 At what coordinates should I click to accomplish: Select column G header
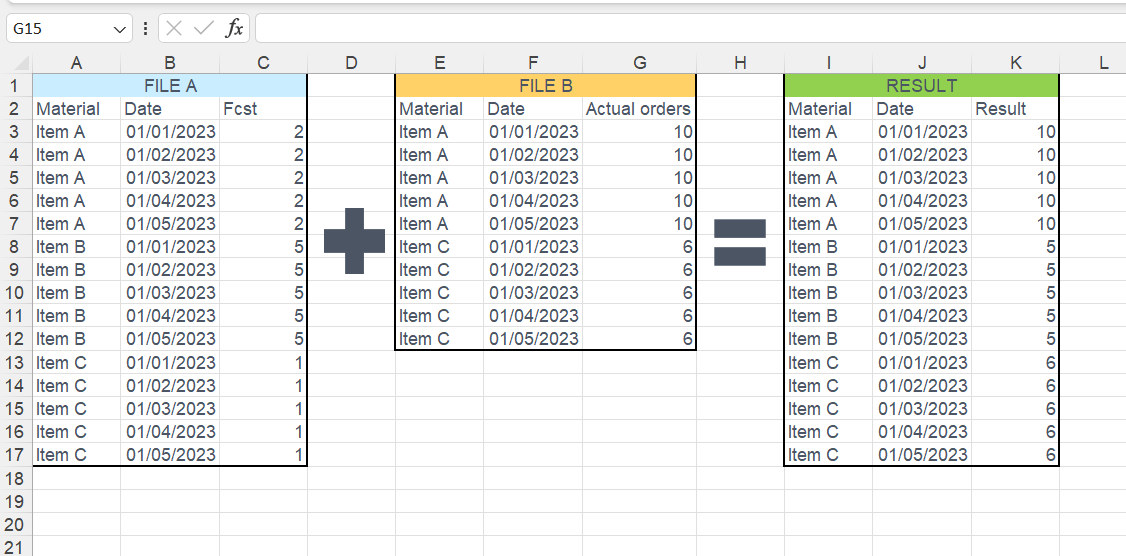click(640, 63)
